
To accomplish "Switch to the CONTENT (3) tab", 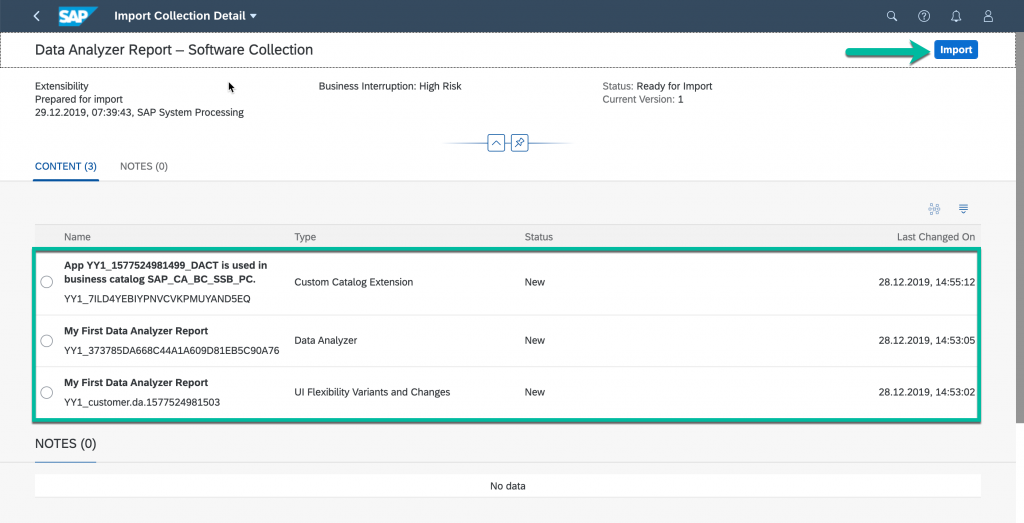I will click(65, 166).
